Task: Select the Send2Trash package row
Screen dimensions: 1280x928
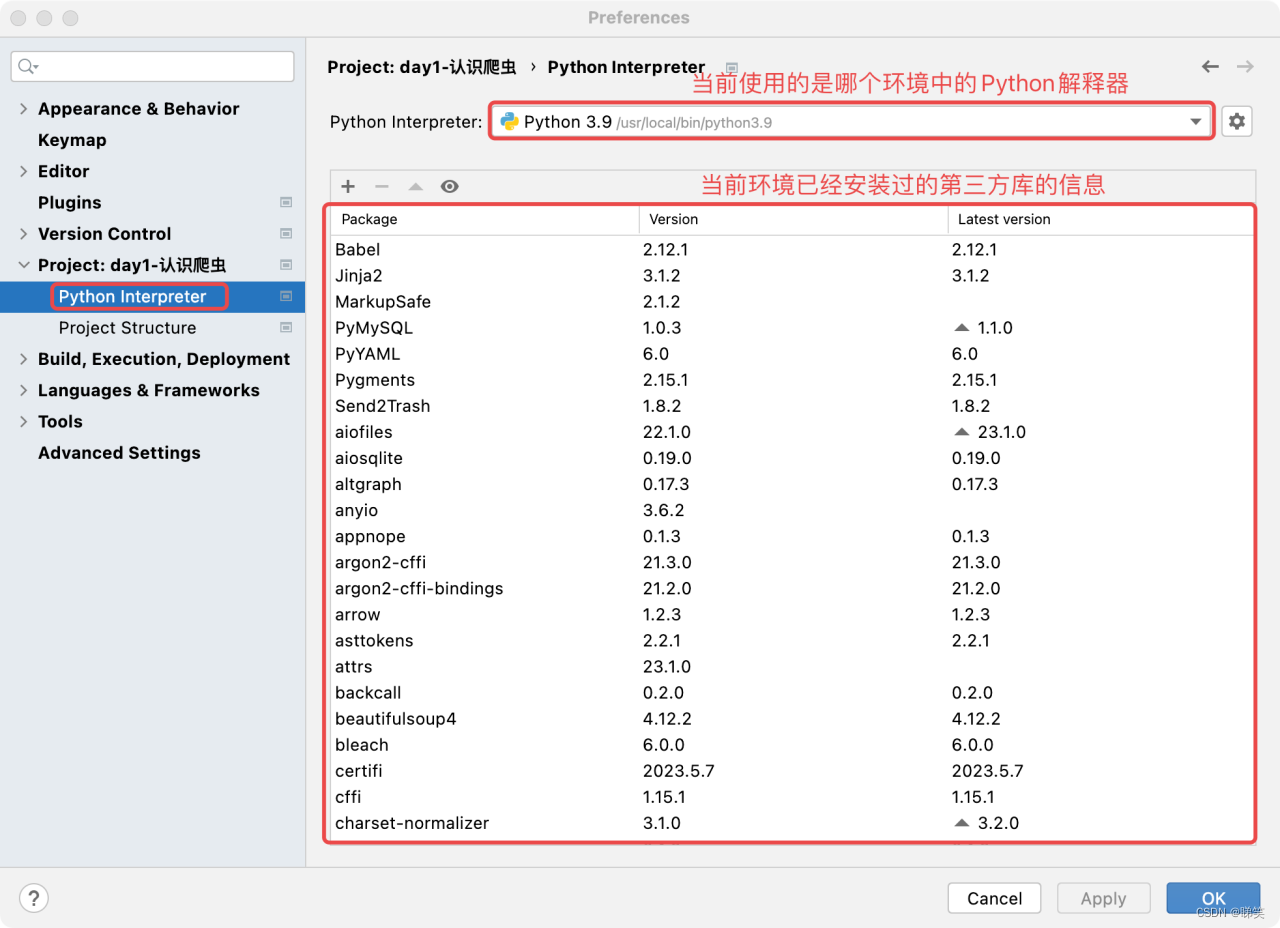Action: 792,406
